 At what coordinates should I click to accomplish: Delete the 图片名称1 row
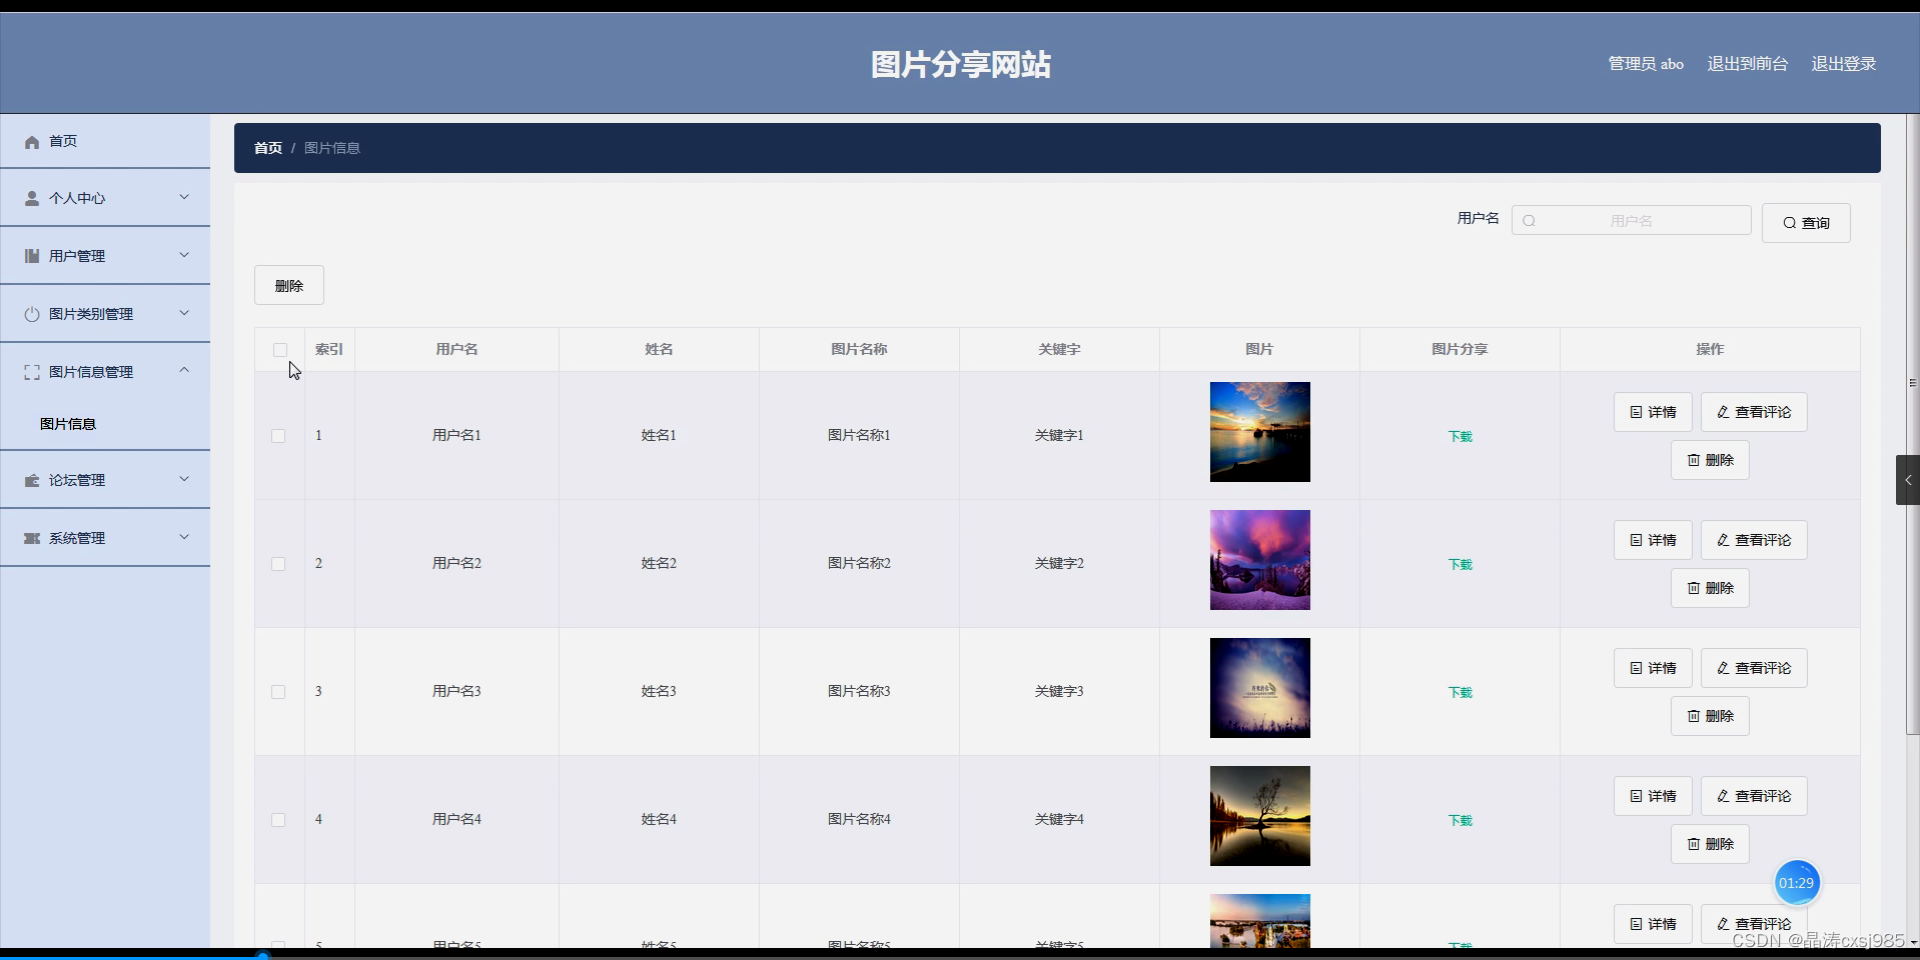click(1710, 460)
